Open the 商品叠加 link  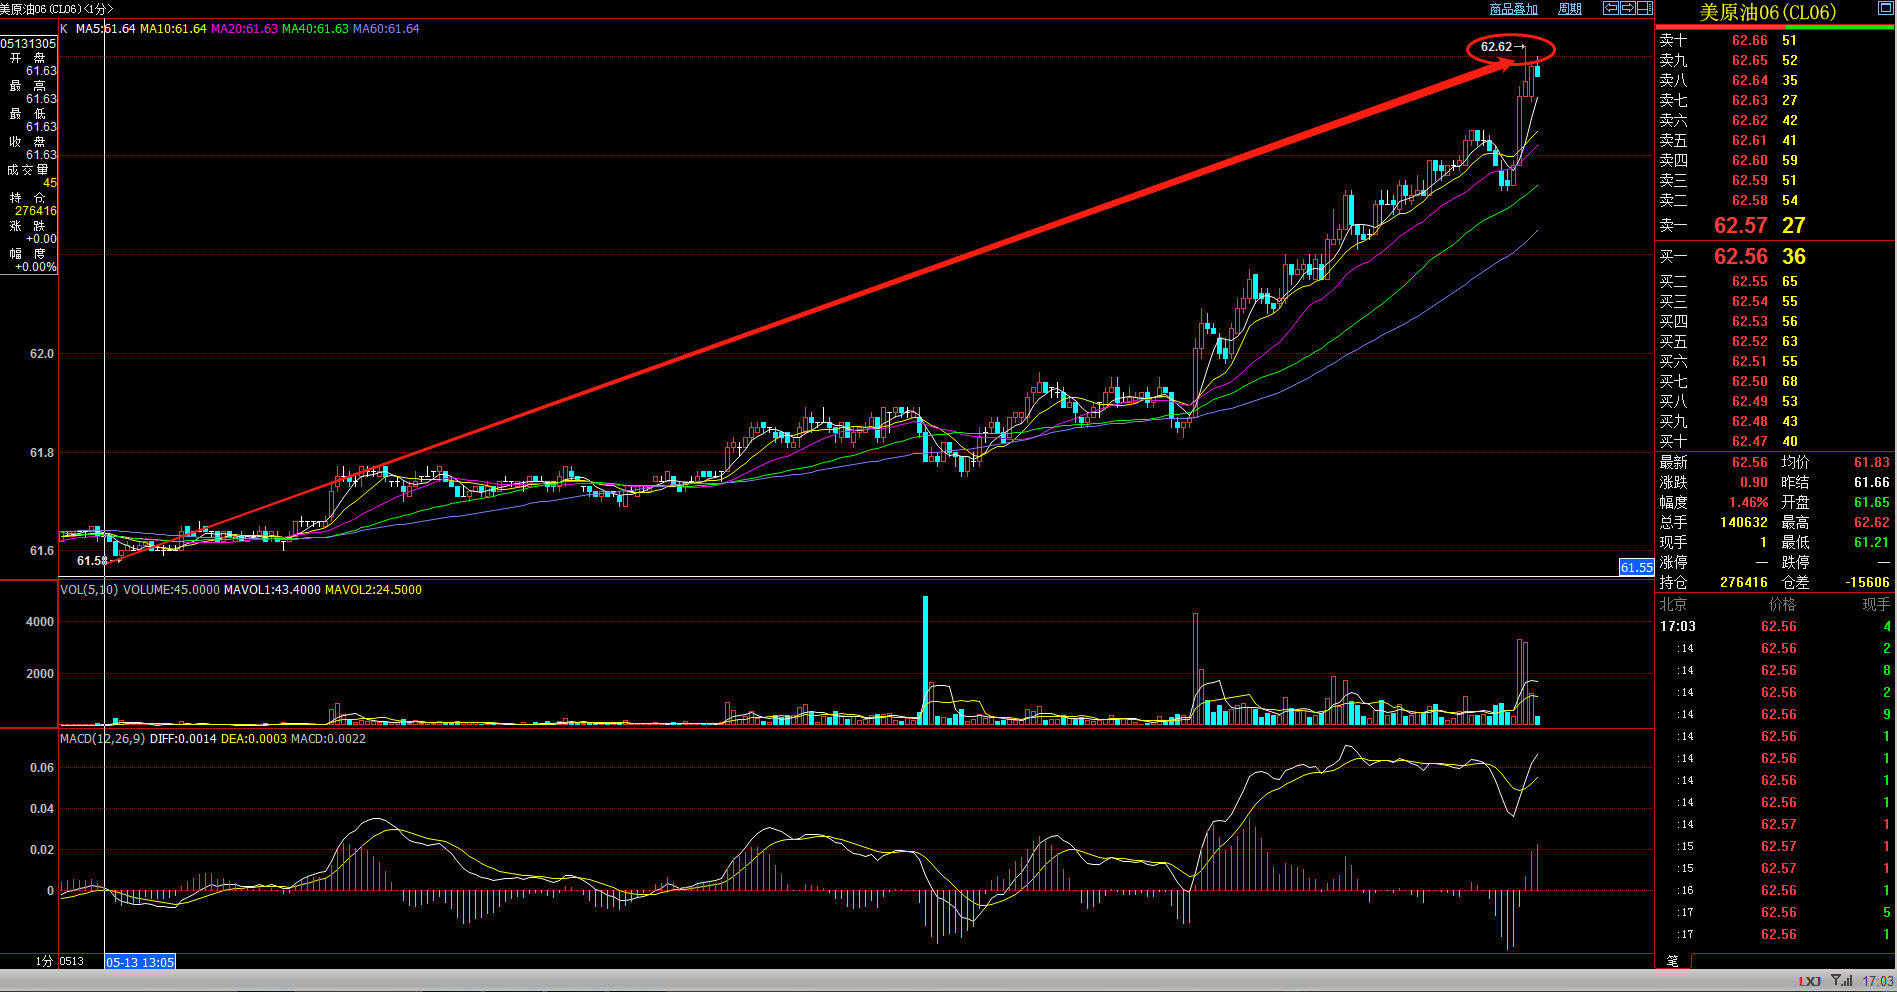click(1513, 9)
